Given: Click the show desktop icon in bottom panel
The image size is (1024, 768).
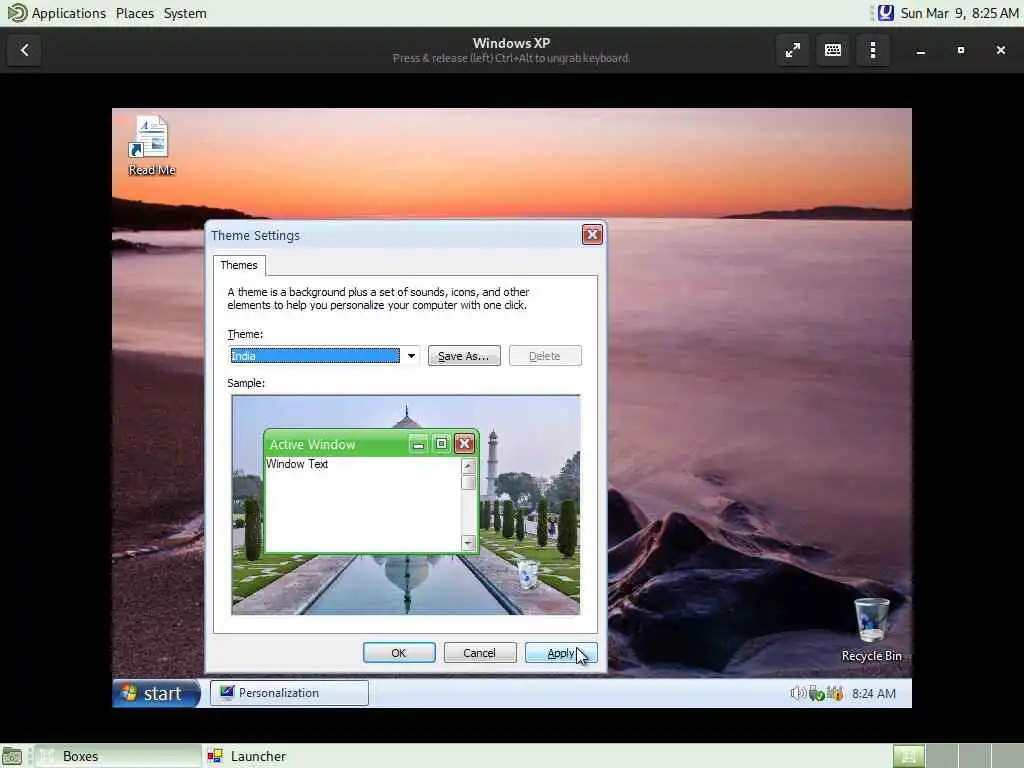Looking at the screenshot, I should [x=12, y=756].
